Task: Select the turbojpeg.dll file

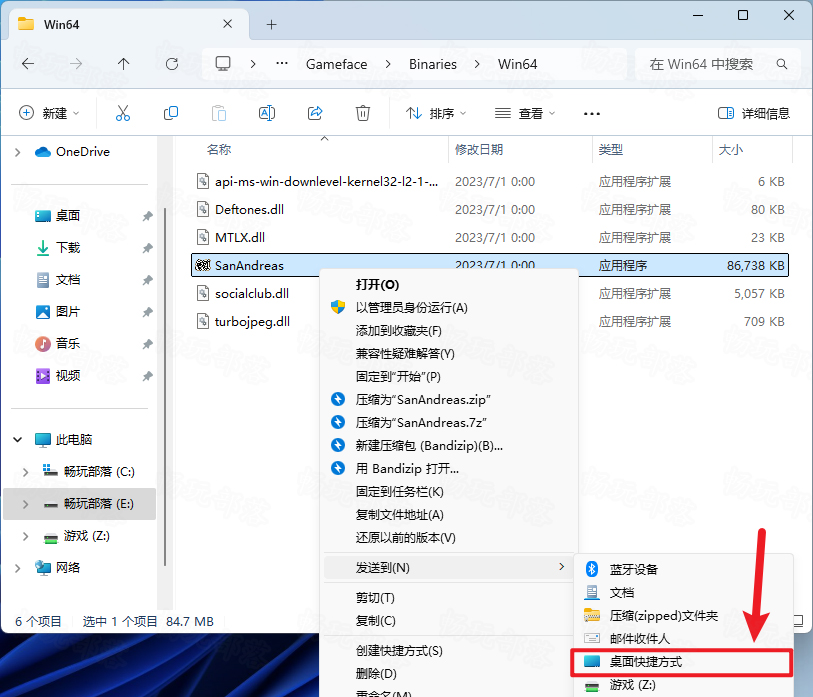Action: (x=253, y=322)
